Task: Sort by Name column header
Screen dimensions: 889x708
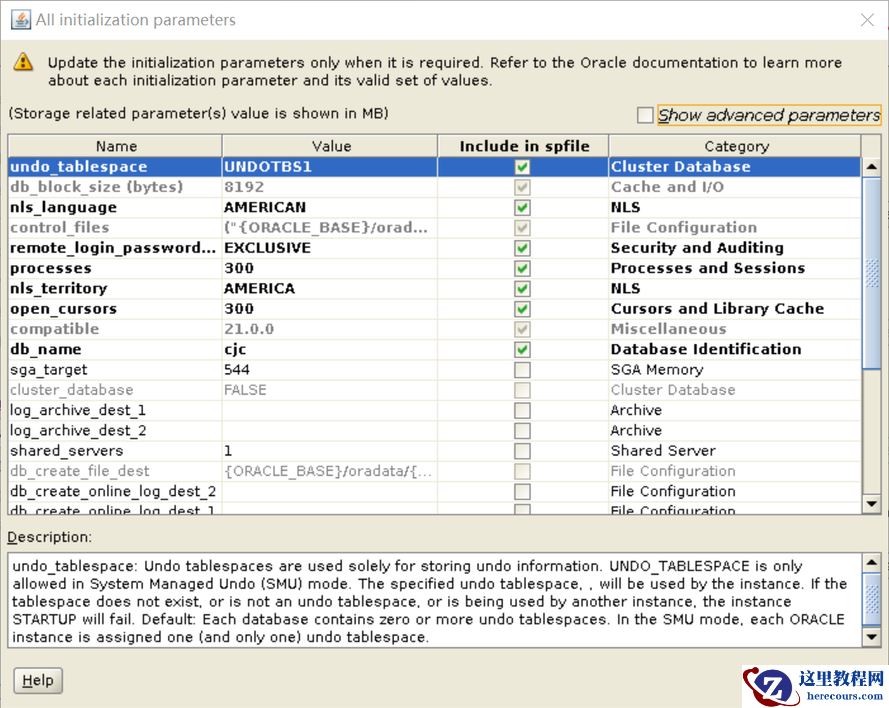Action: tap(116, 146)
